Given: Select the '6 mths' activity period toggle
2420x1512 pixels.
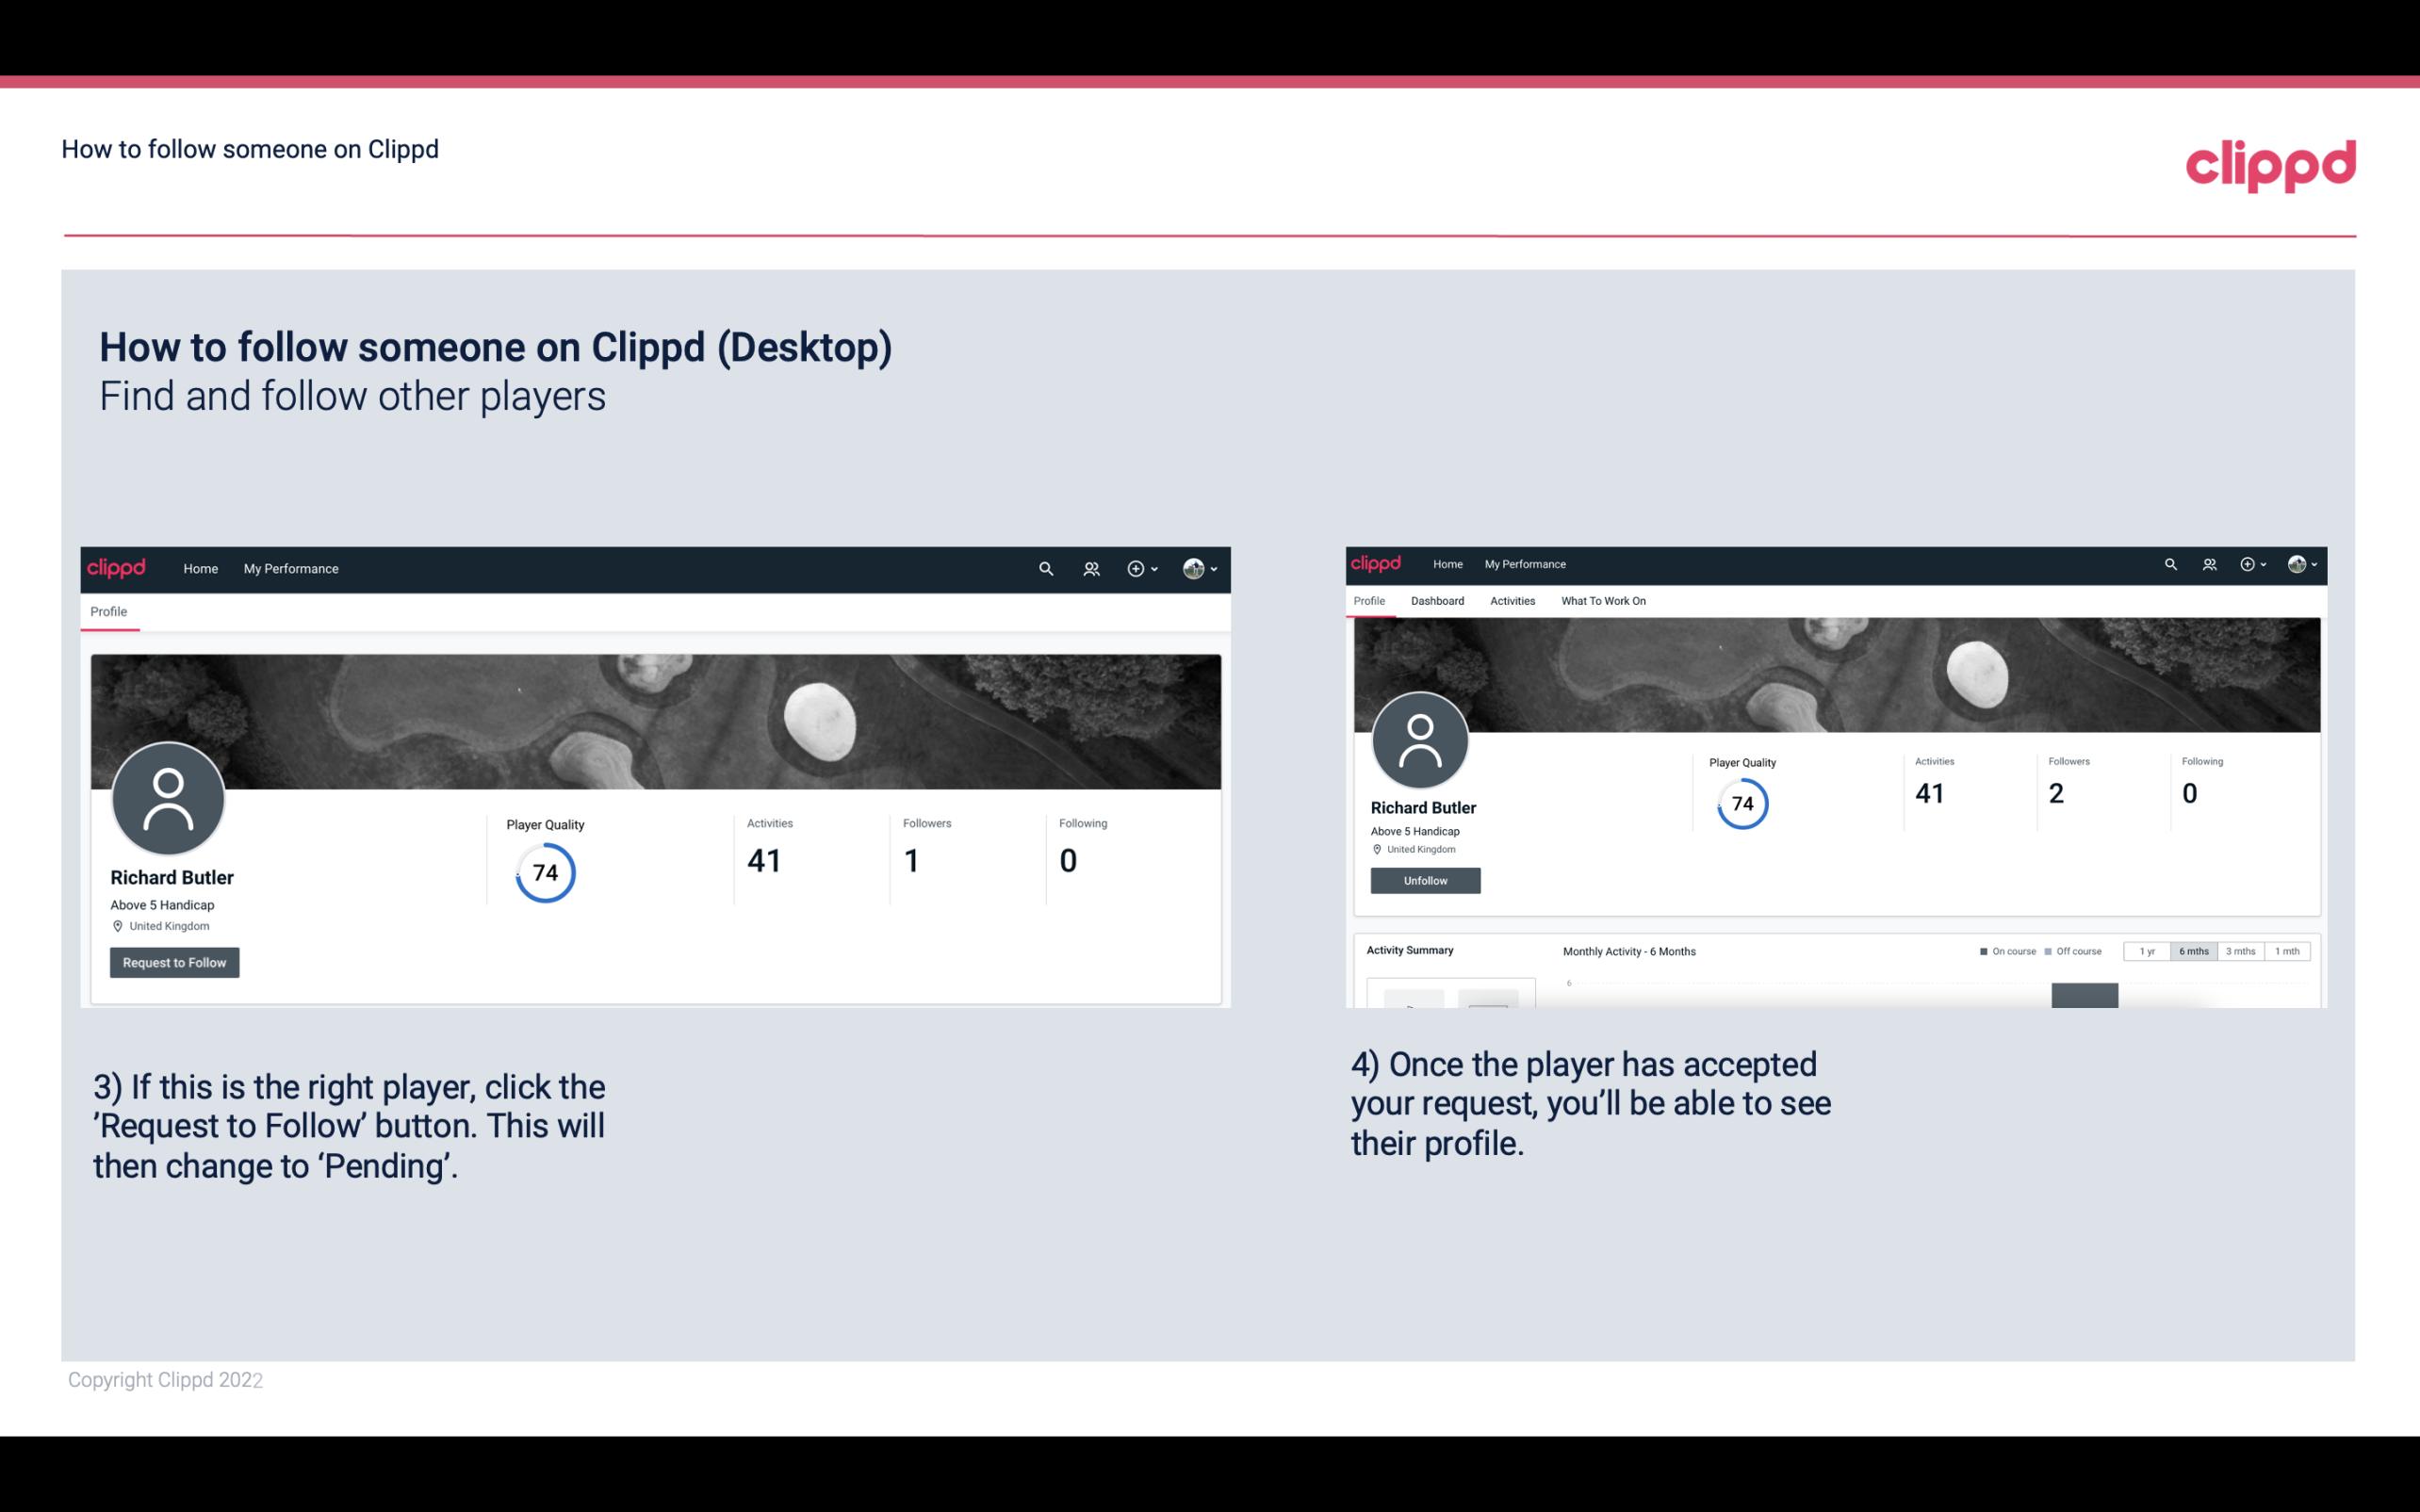Looking at the screenshot, I should [x=2194, y=951].
